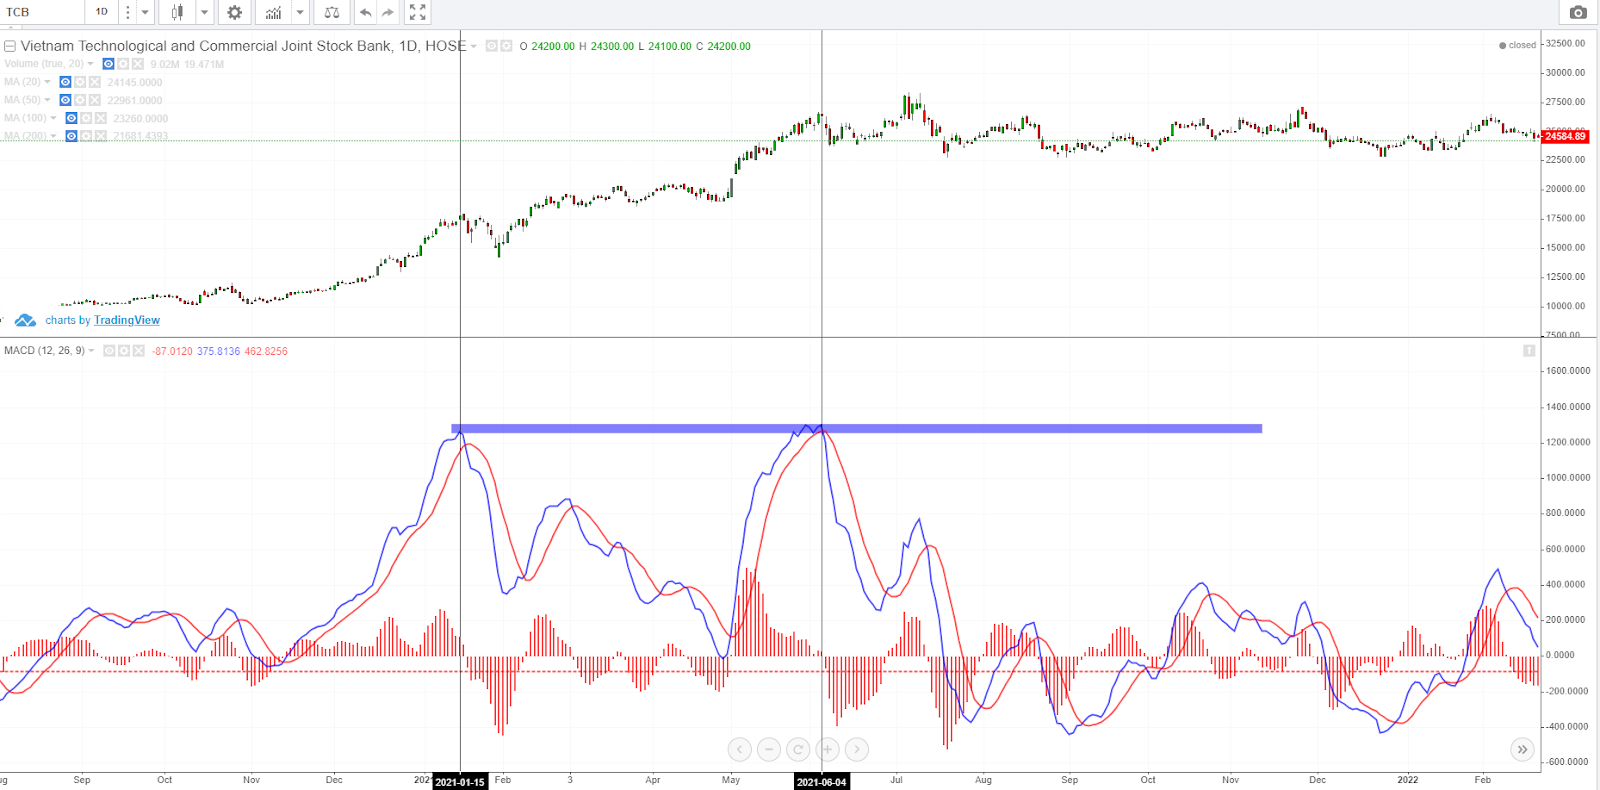Open MA (20) settings gear
The width and height of the screenshot is (1600, 790).
click(x=80, y=82)
